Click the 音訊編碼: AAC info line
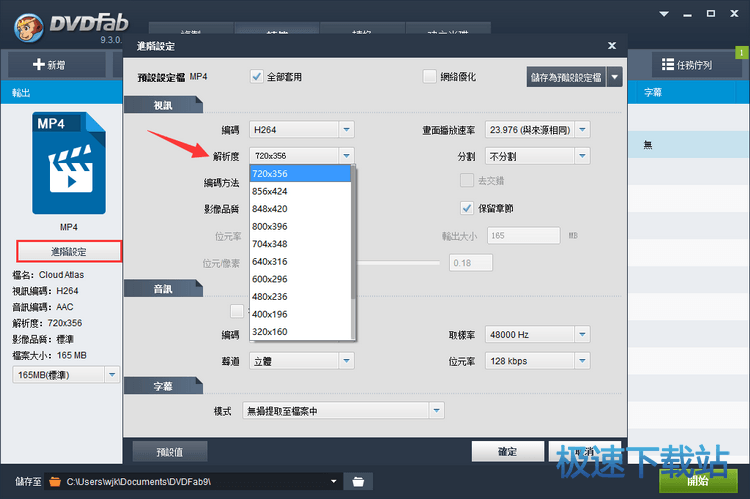Viewport: 750px width, 499px height. tap(43, 307)
